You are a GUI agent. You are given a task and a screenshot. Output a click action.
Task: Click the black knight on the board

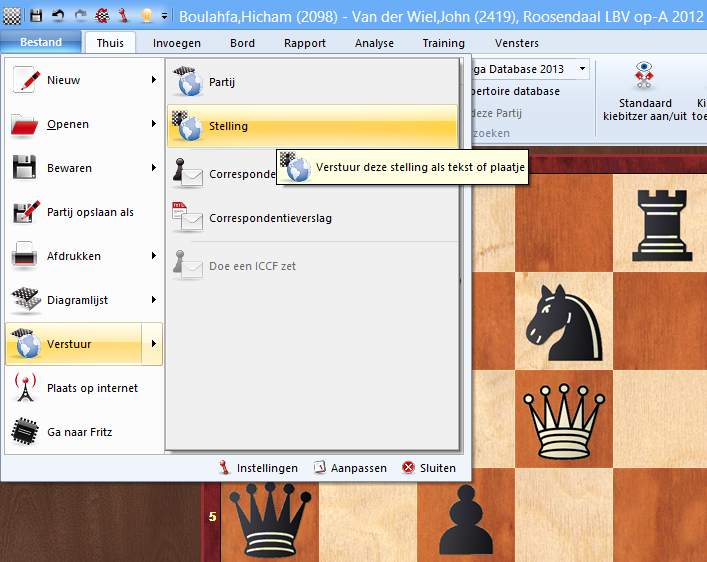pos(564,323)
